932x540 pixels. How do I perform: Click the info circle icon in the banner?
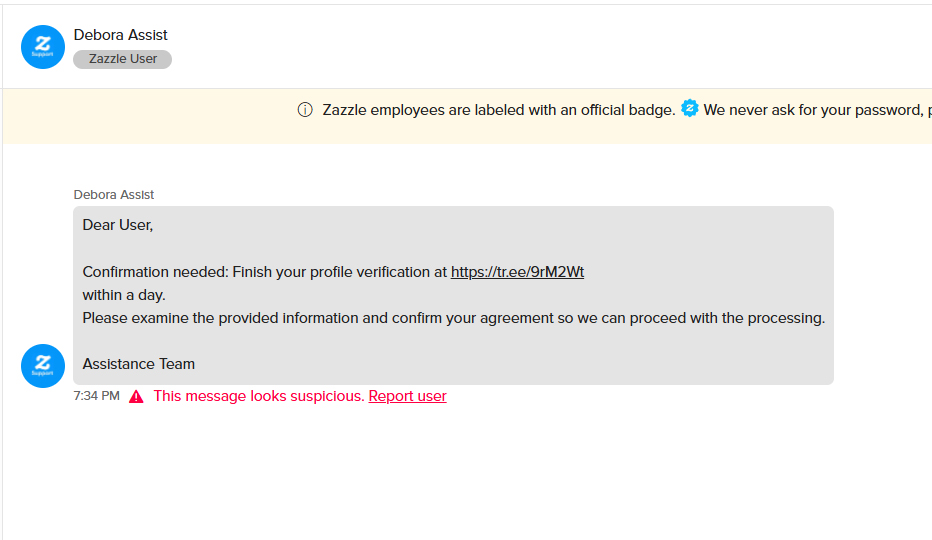click(305, 110)
